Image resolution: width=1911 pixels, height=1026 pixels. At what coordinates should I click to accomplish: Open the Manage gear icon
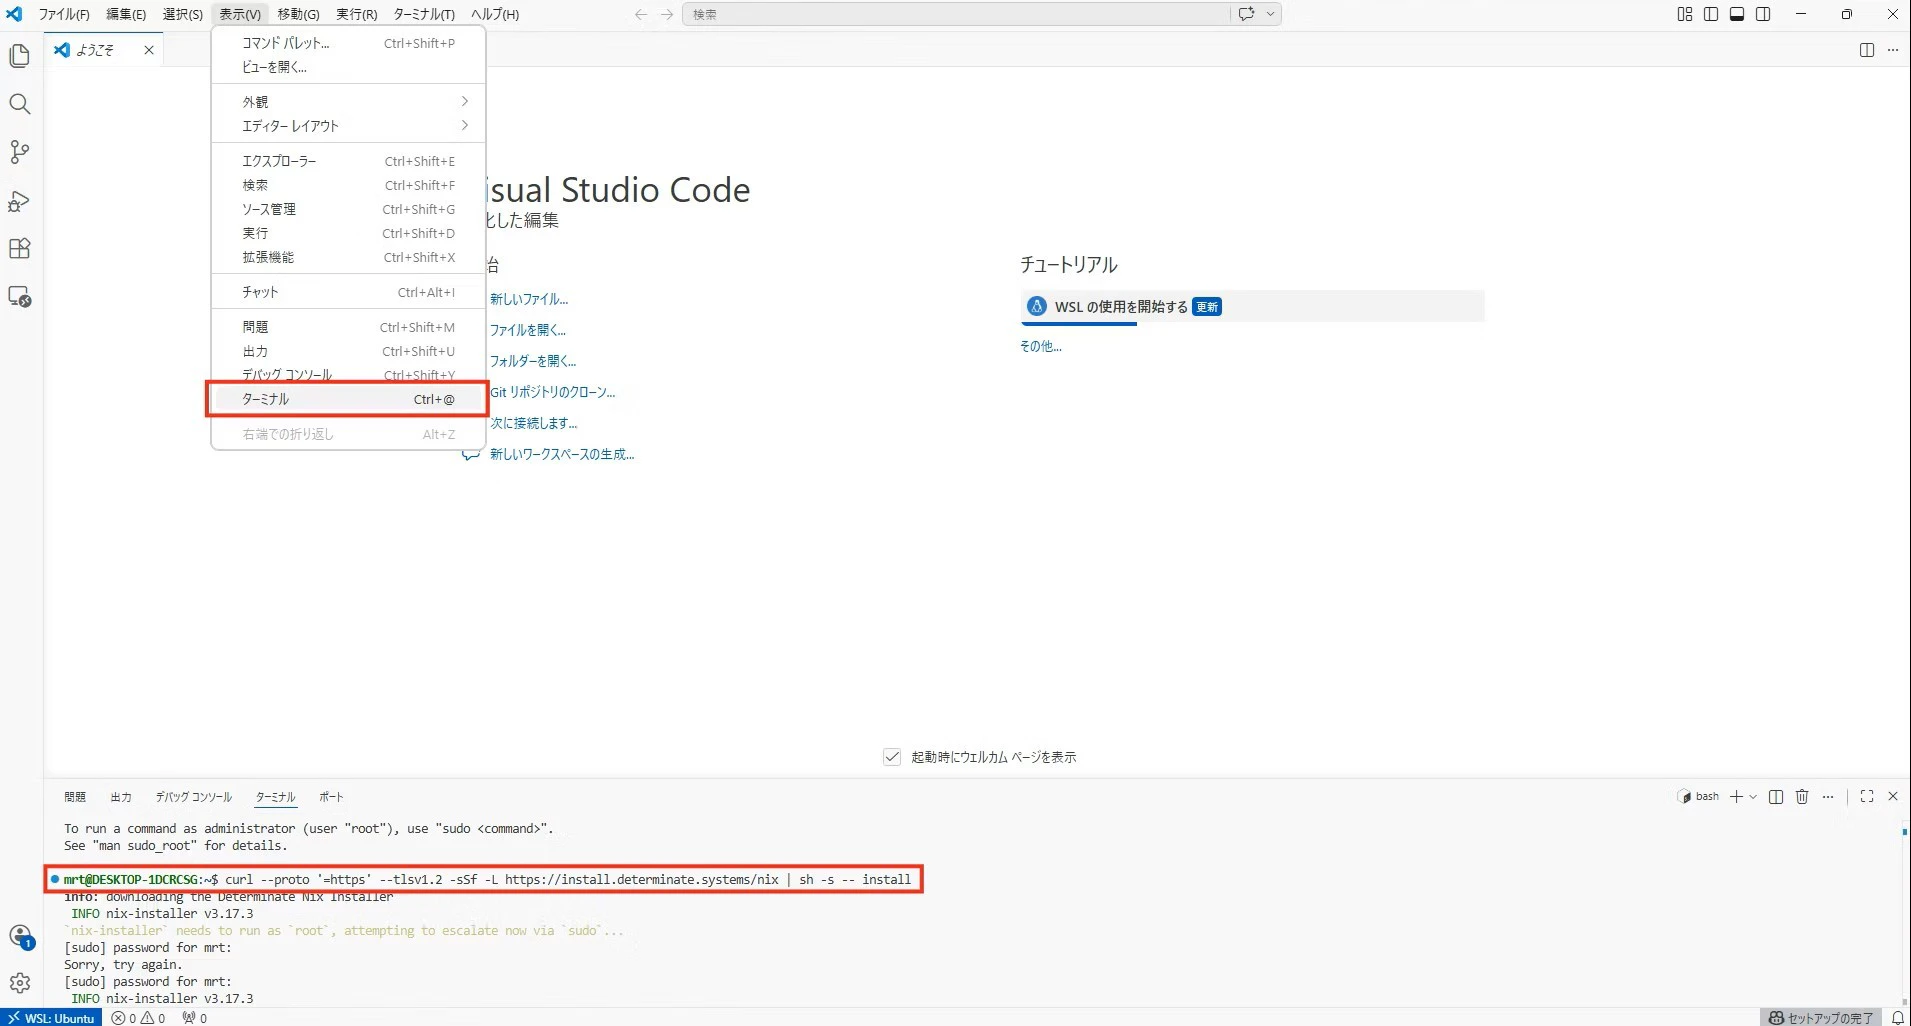(20, 983)
